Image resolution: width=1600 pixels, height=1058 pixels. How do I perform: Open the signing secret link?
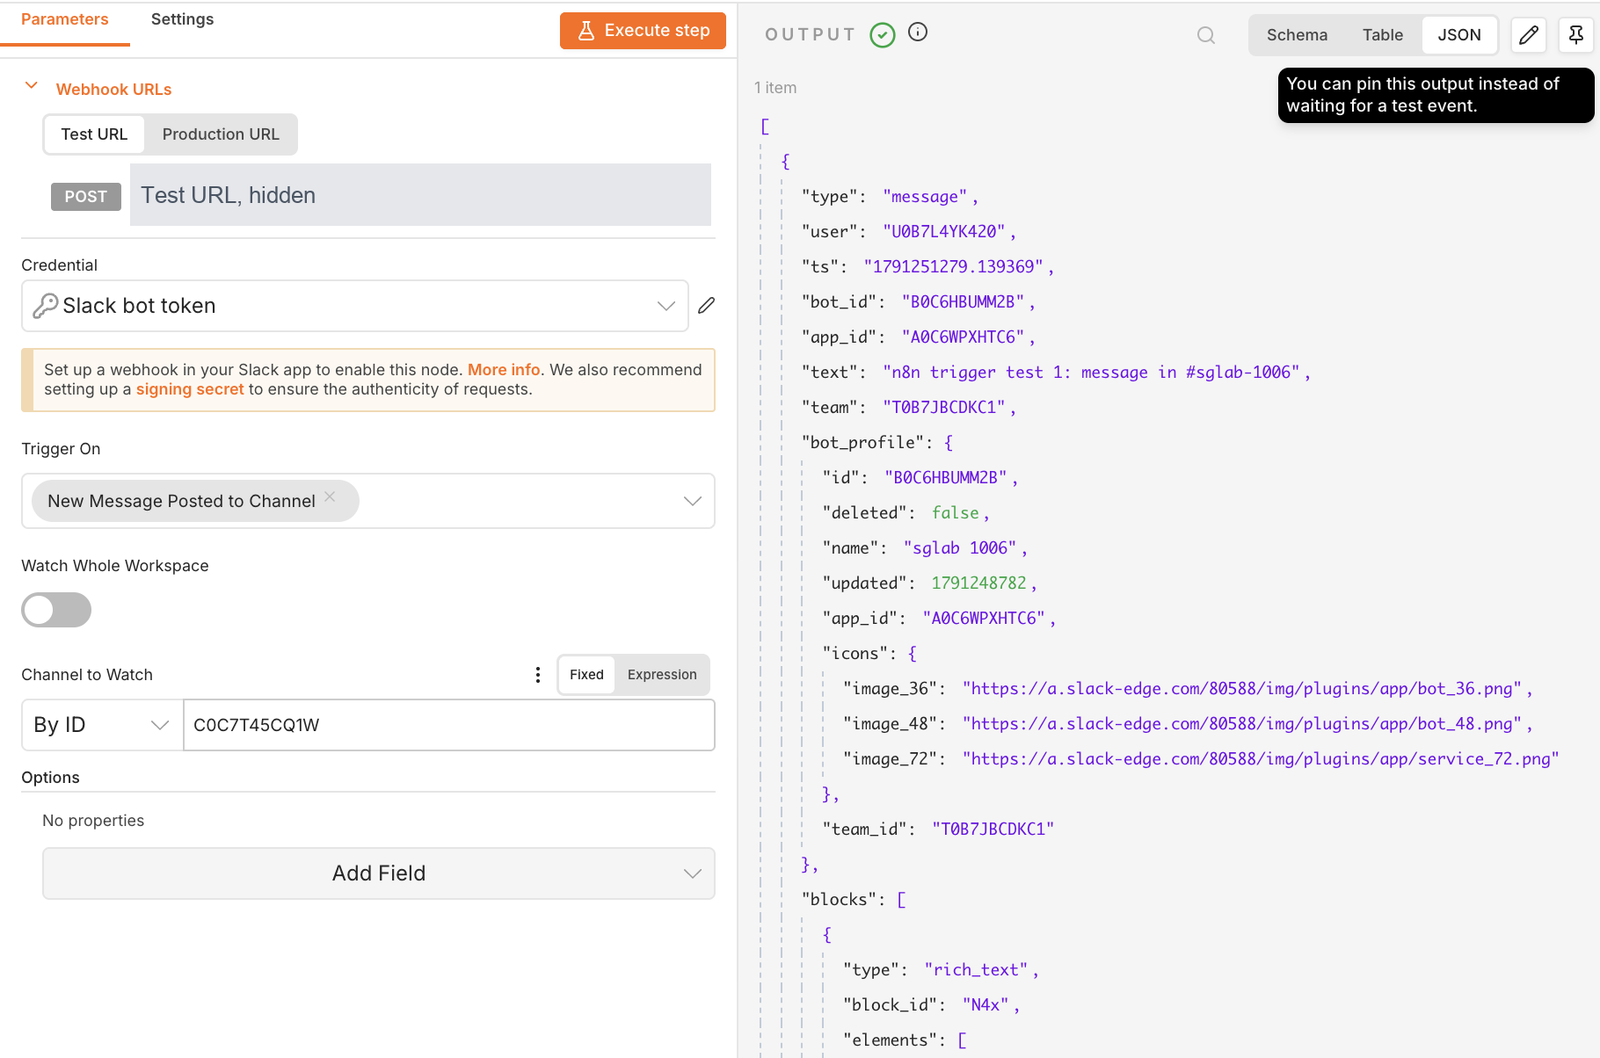pos(190,390)
